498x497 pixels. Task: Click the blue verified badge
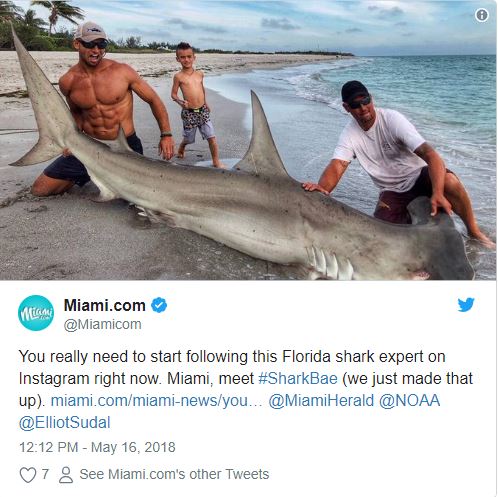pos(159,305)
